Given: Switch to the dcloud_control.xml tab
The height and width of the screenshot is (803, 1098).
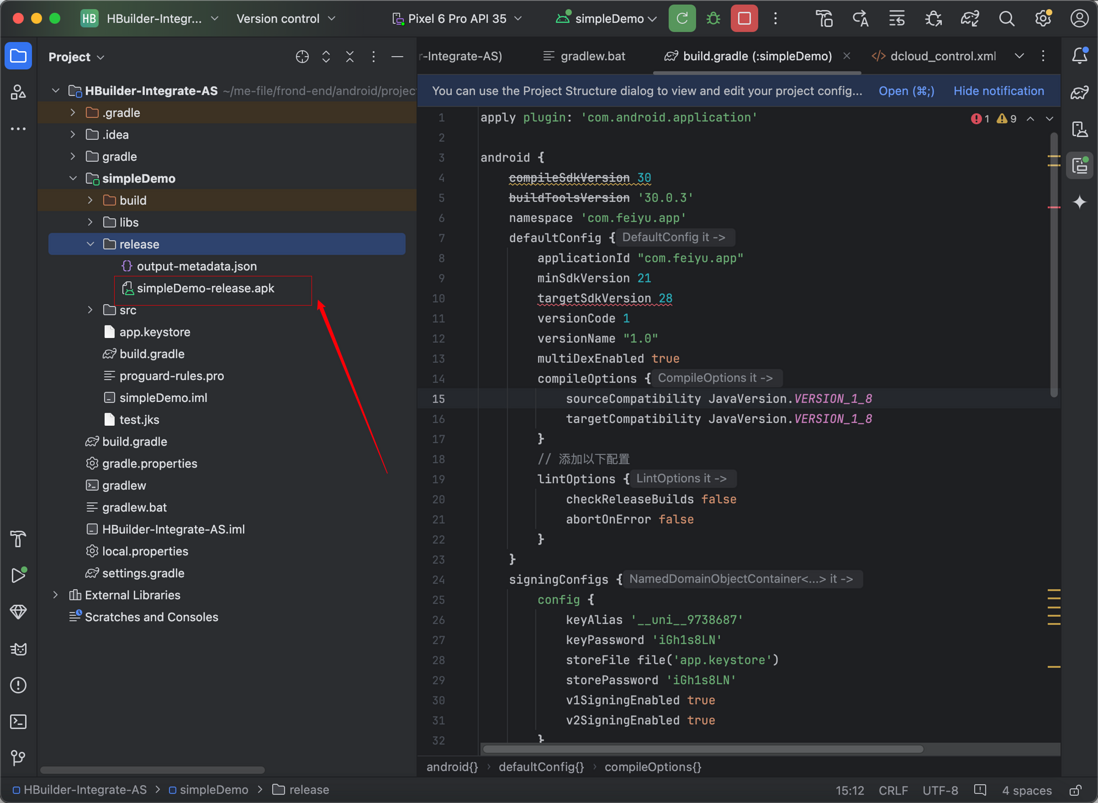Looking at the screenshot, I should click(933, 56).
